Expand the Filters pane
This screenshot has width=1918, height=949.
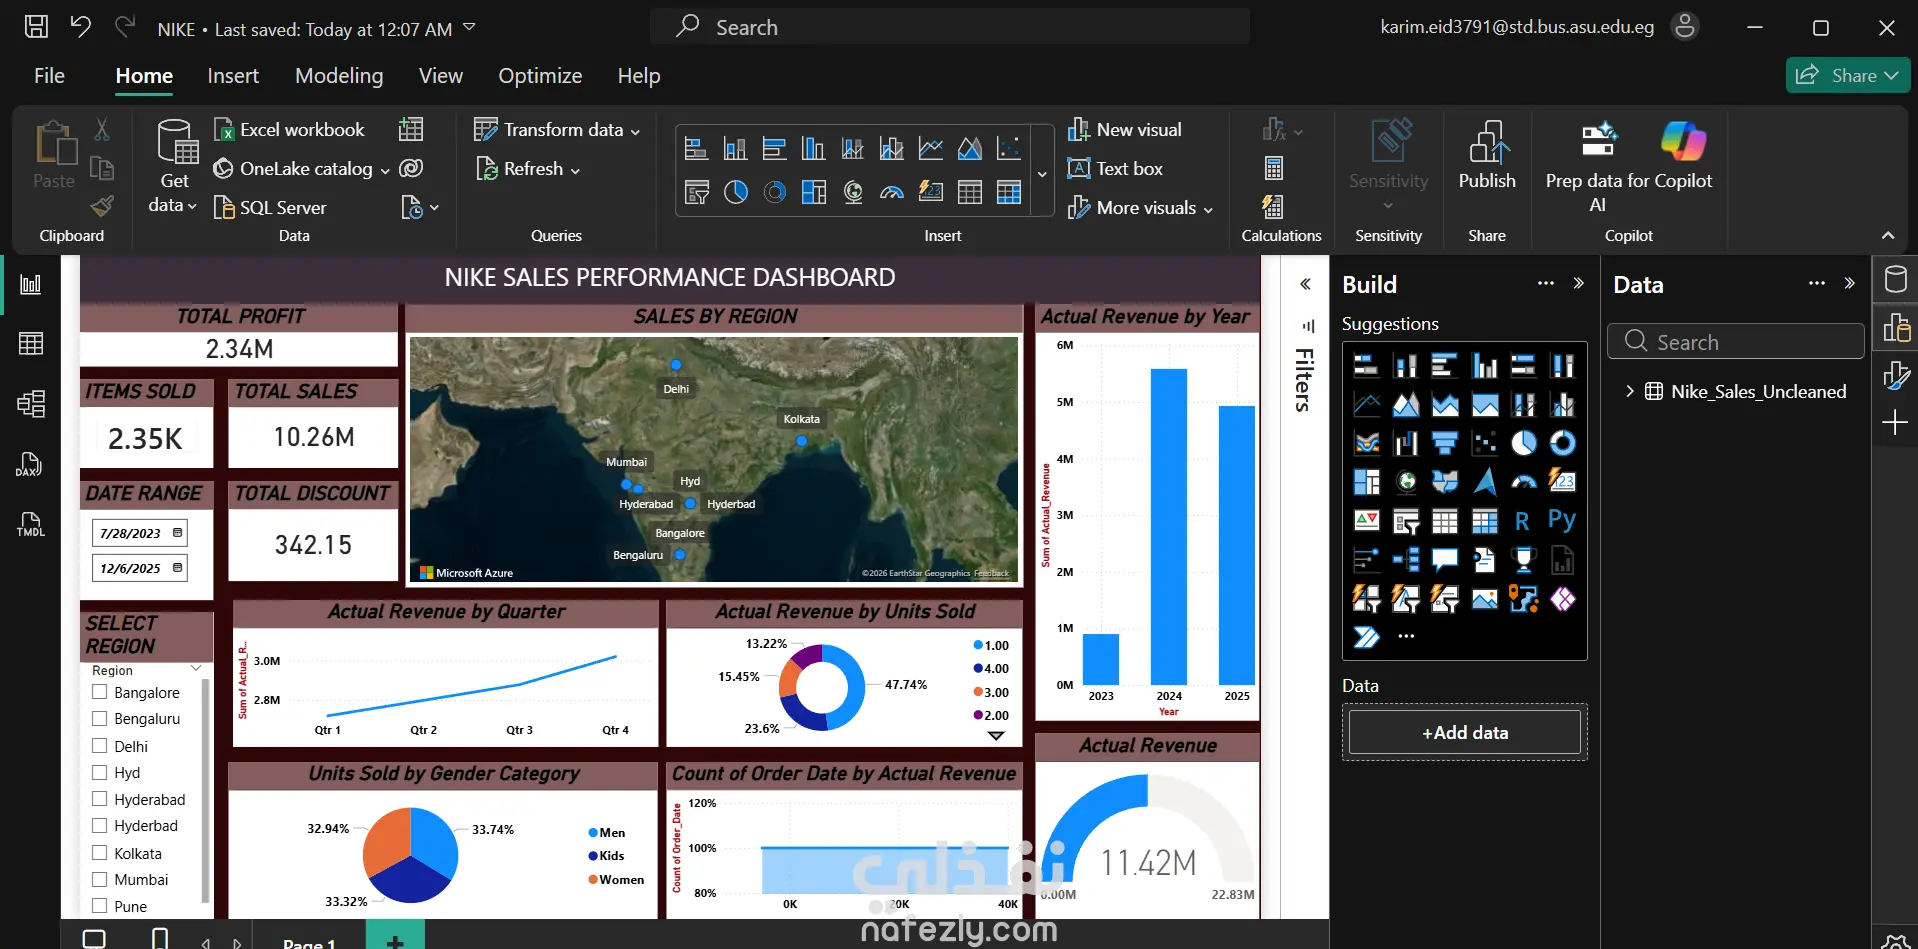[x=1305, y=285]
